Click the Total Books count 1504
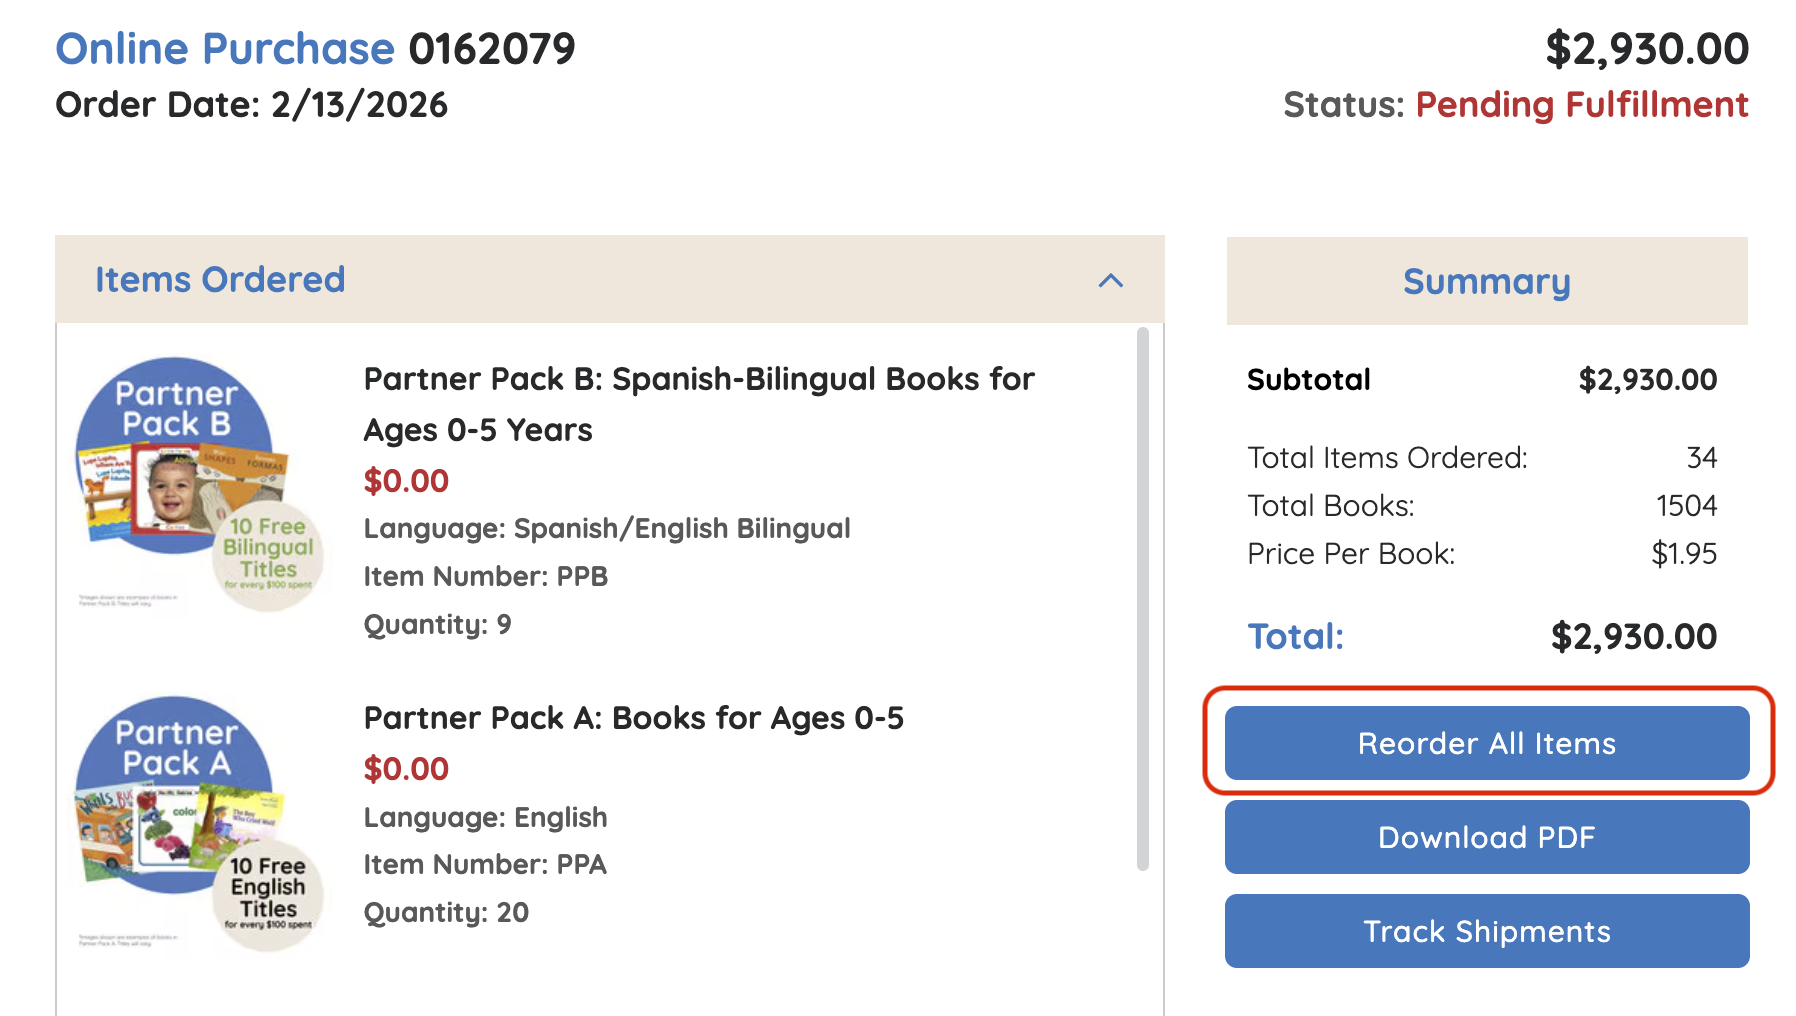Viewport: 1796px width, 1016px height. tap(1687, 505)
